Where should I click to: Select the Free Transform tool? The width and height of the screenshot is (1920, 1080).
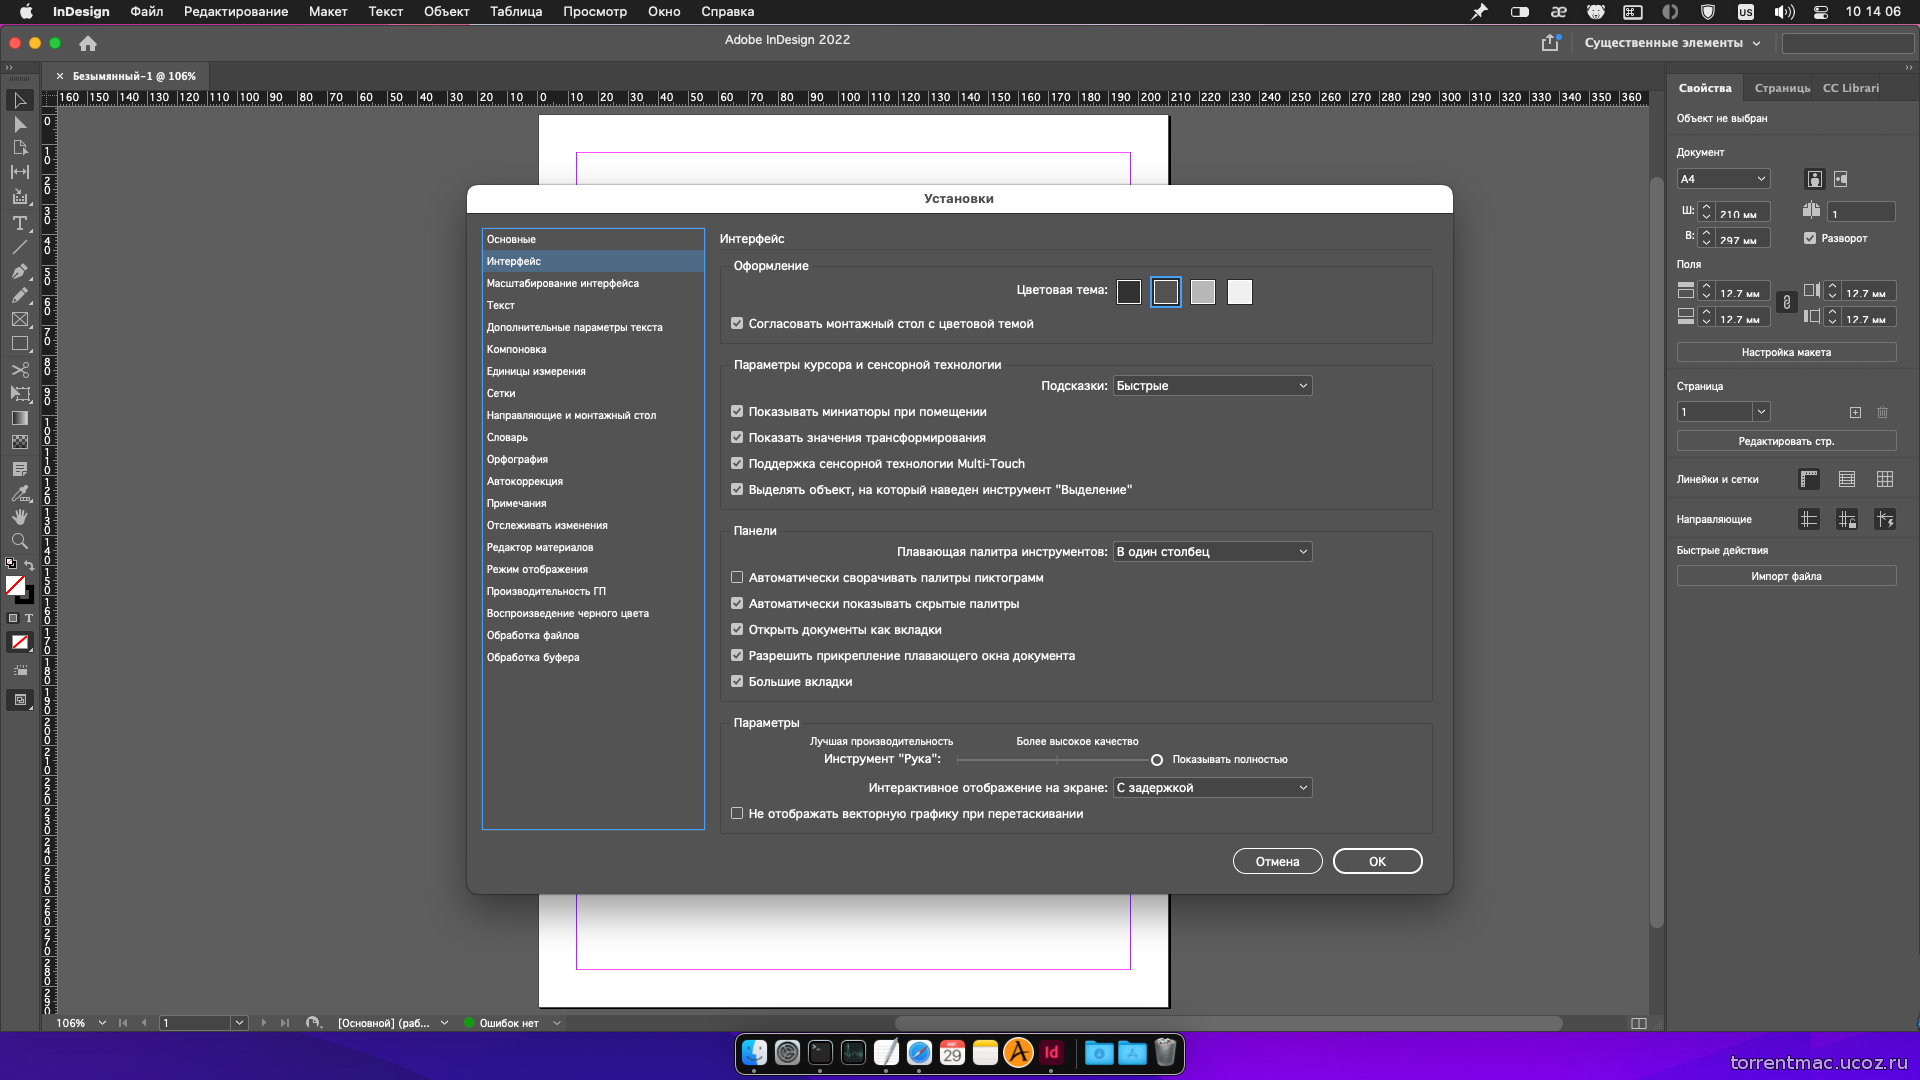[20, 394]
